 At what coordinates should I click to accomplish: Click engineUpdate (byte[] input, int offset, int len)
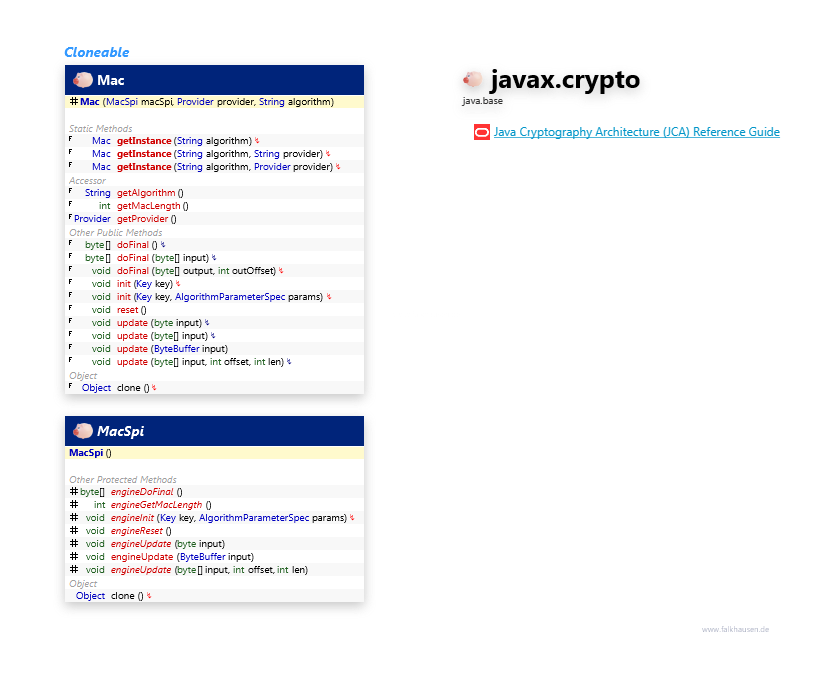(209, 570)
